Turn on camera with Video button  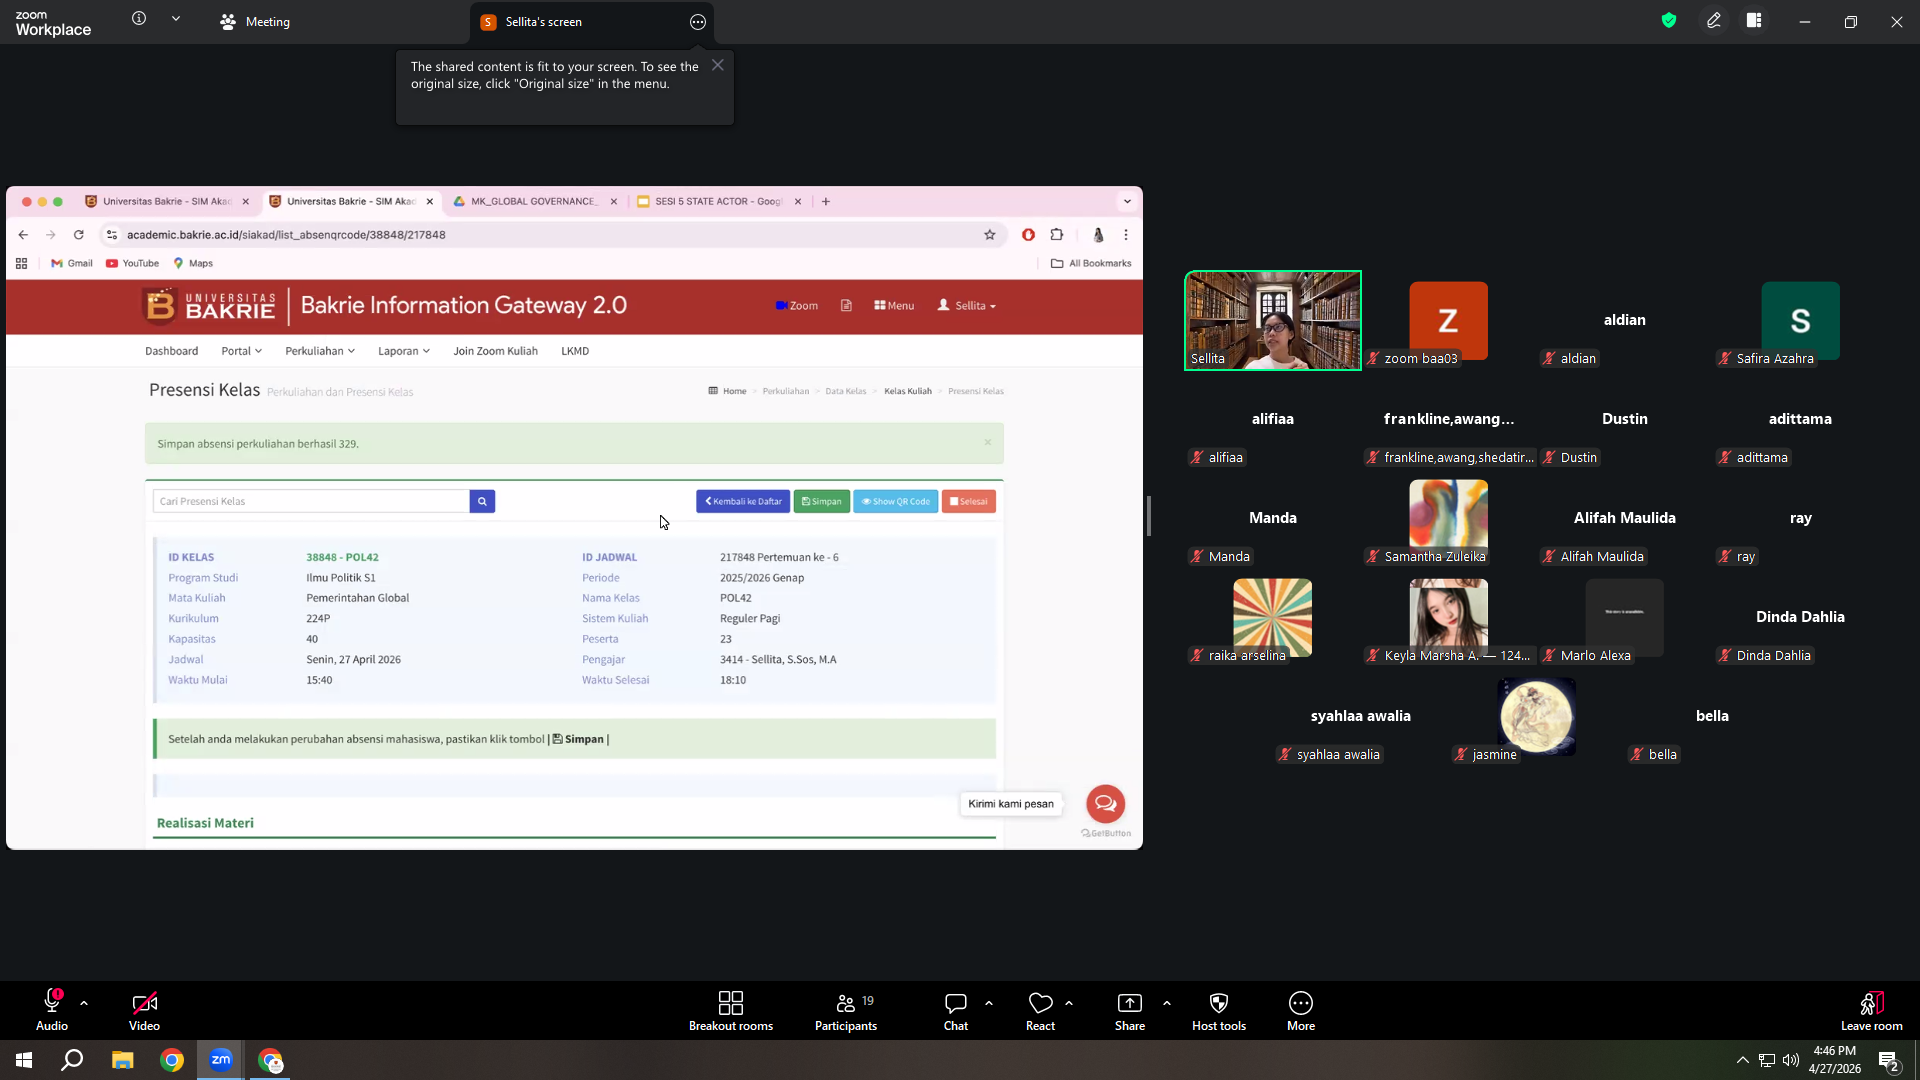(x=144, y=1010)
